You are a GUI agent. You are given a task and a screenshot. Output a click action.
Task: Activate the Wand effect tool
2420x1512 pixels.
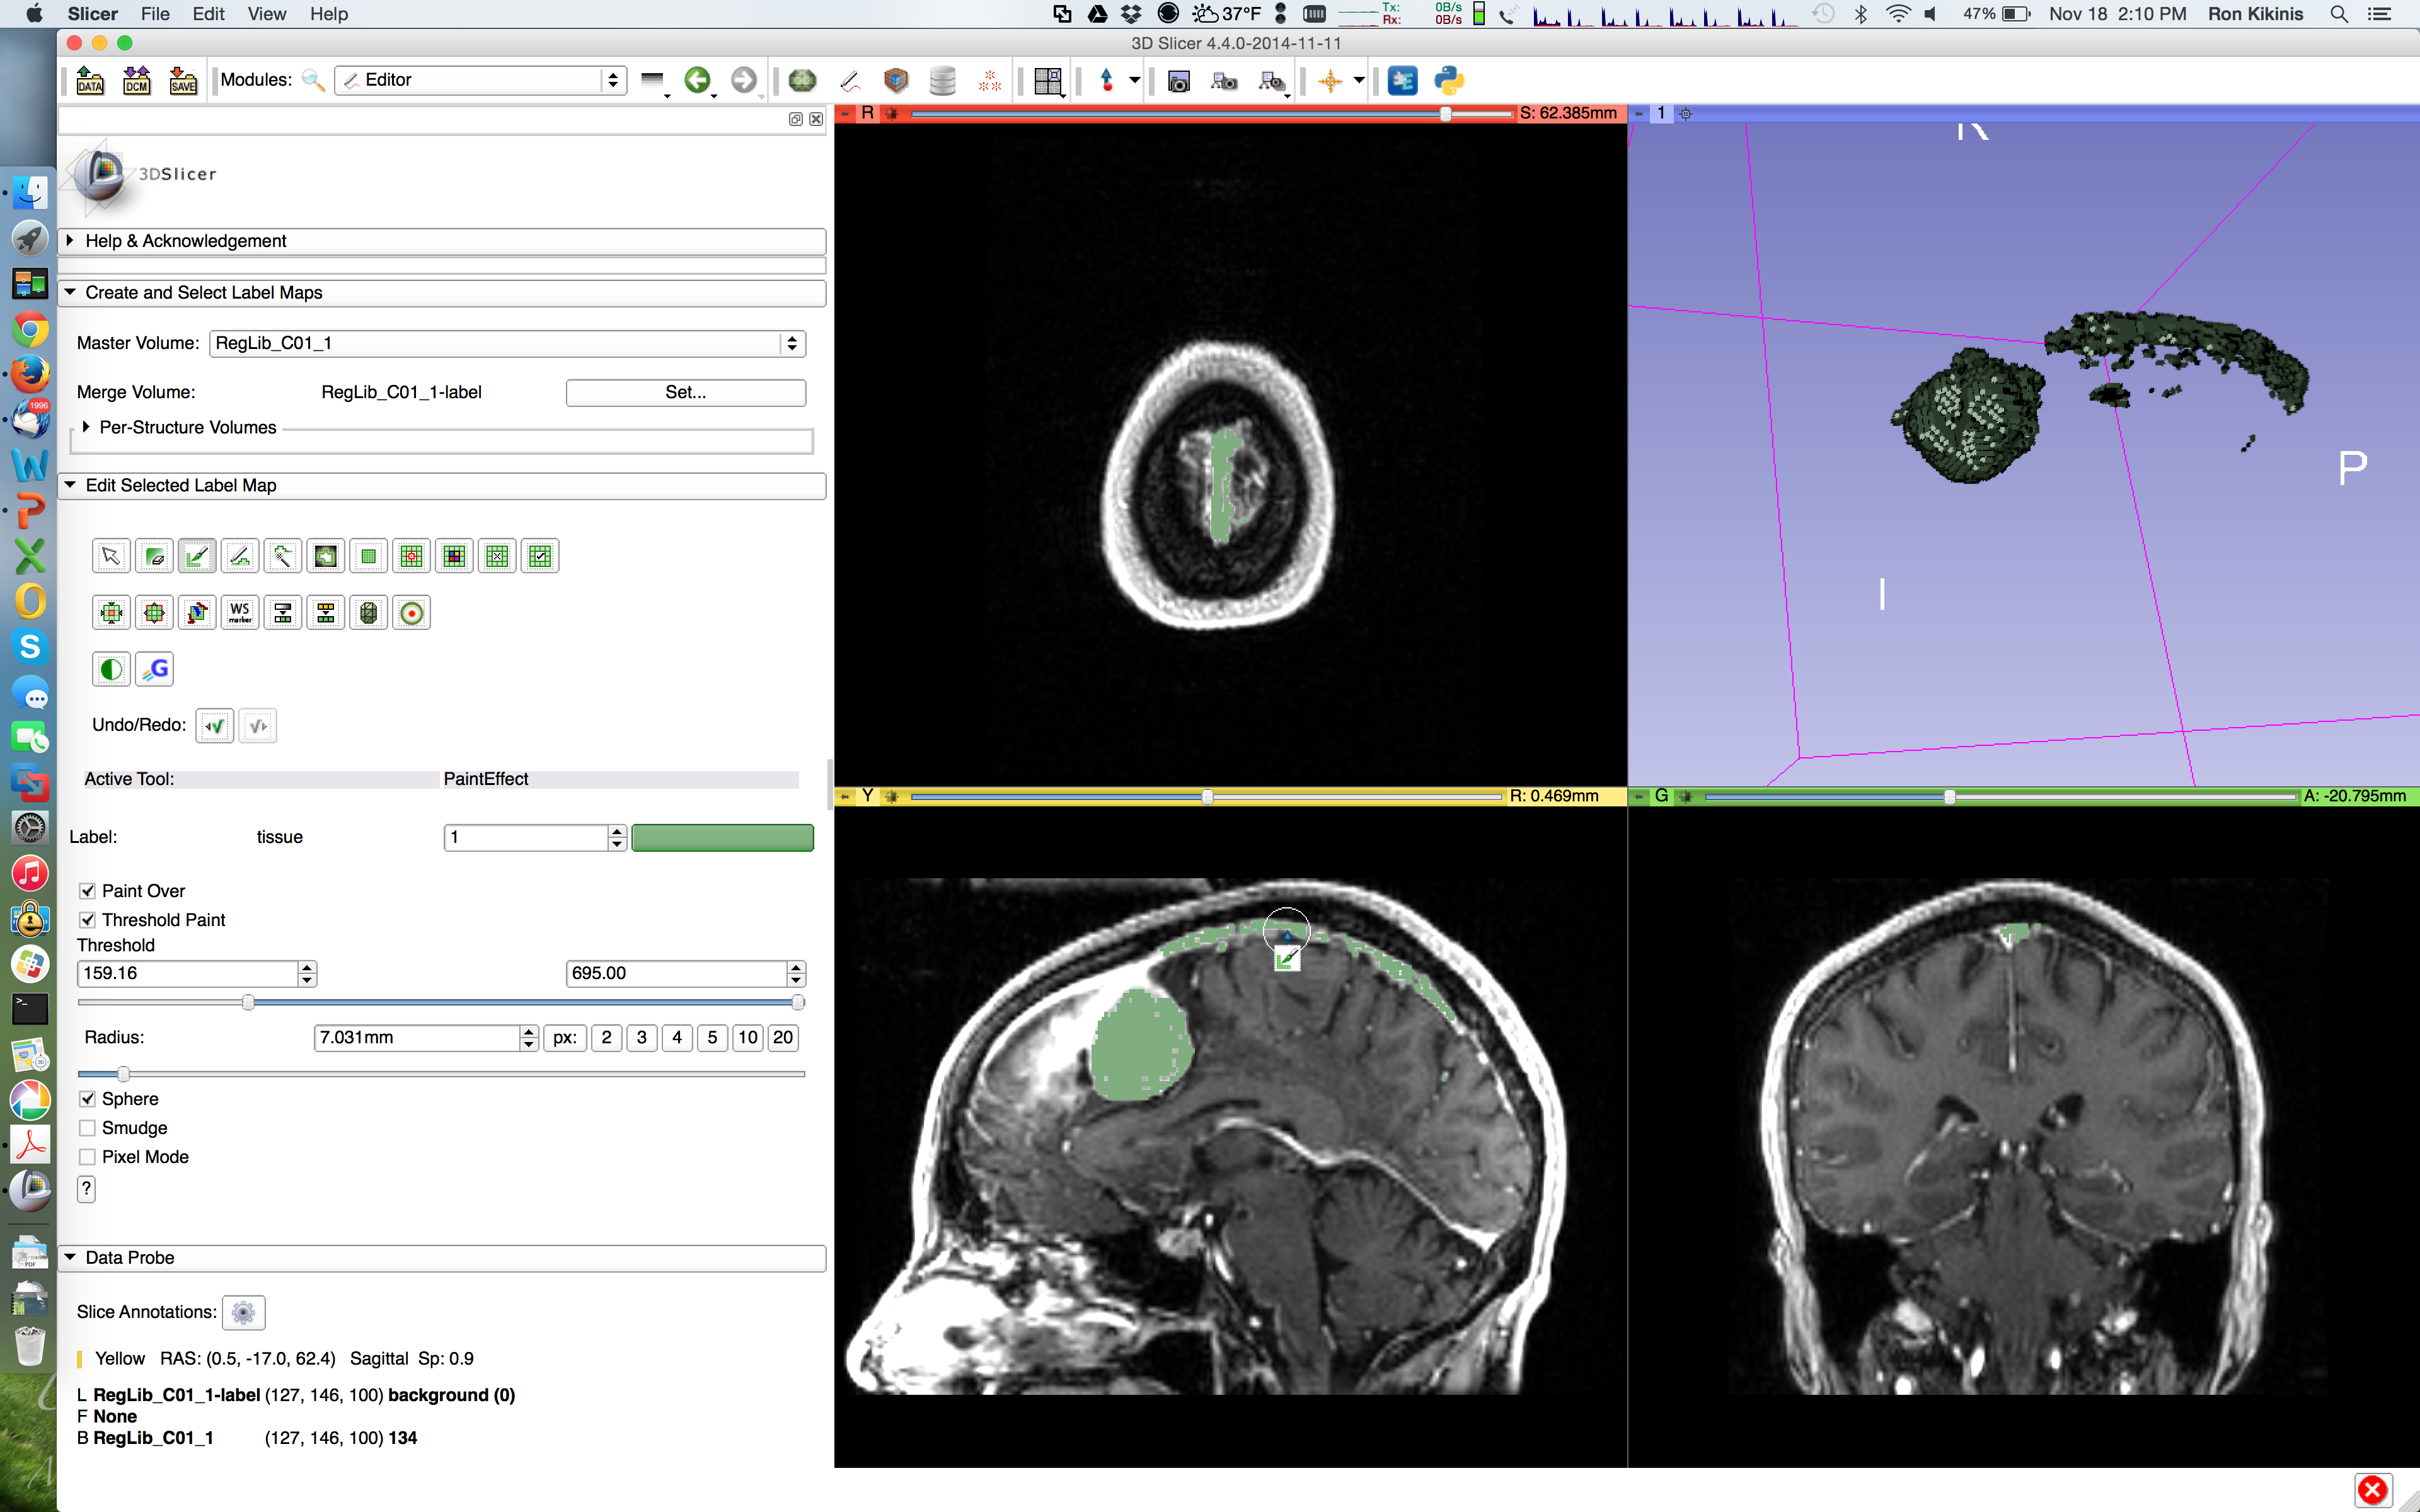tap(283, 557)
